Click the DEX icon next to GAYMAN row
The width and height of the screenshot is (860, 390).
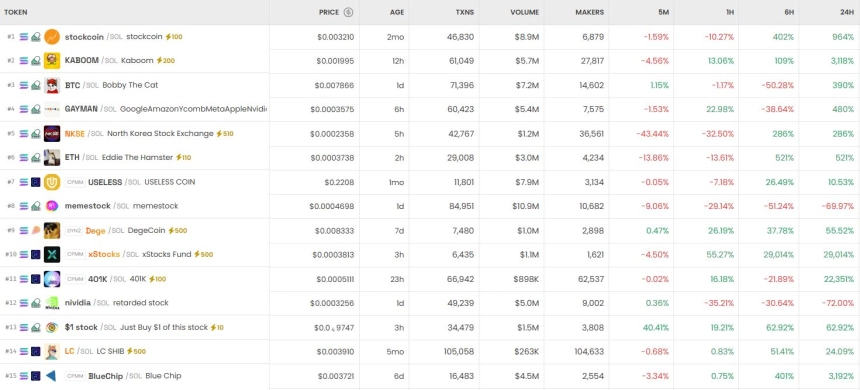(36, 109)
